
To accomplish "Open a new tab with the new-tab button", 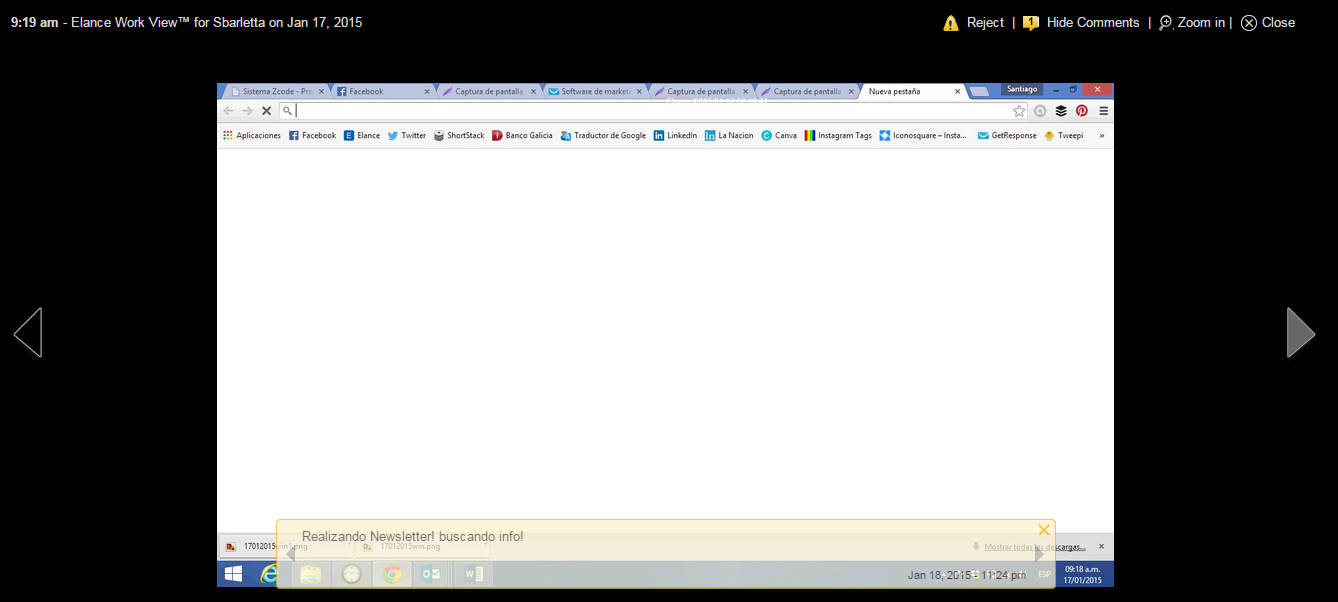I will point(980,91).
